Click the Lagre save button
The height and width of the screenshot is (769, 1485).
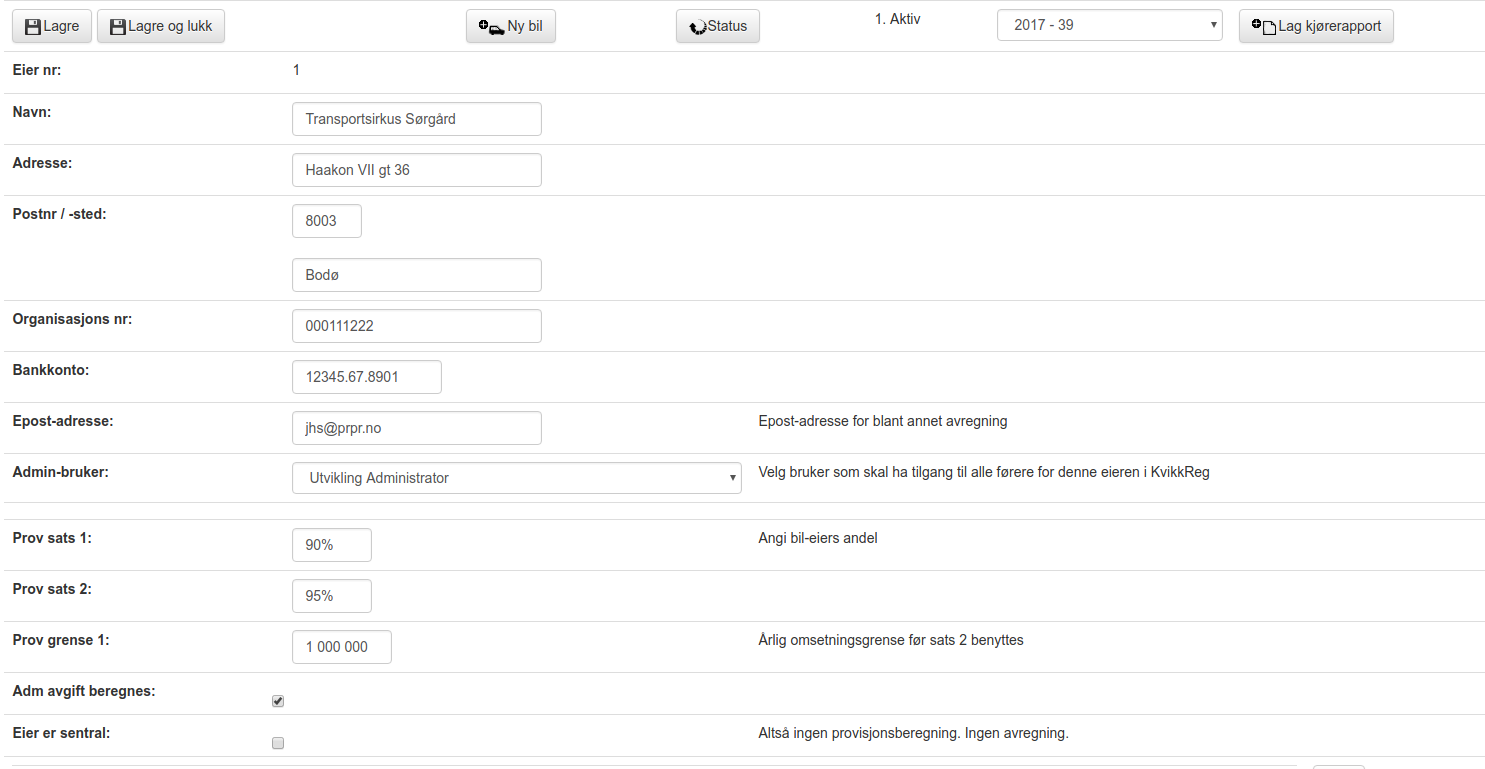(x=52, y=26)
